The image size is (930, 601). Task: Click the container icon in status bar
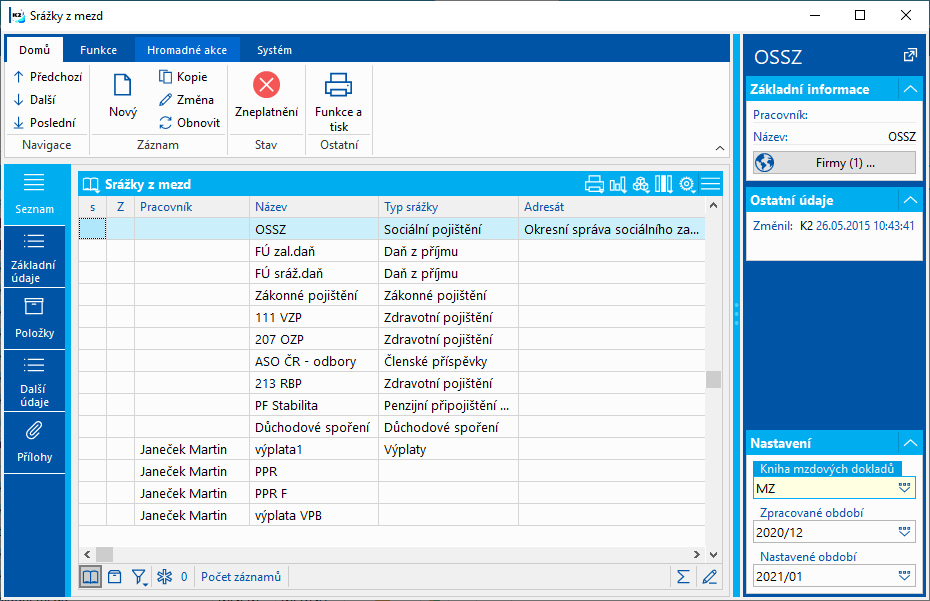click(x=114, y=576)
